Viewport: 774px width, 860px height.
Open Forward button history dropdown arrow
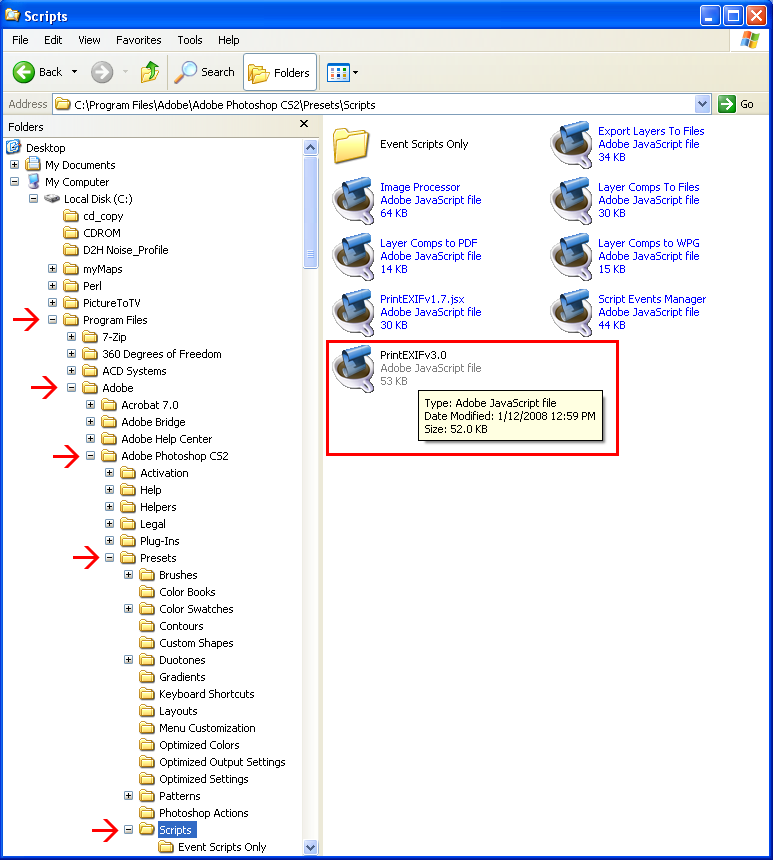126,72
